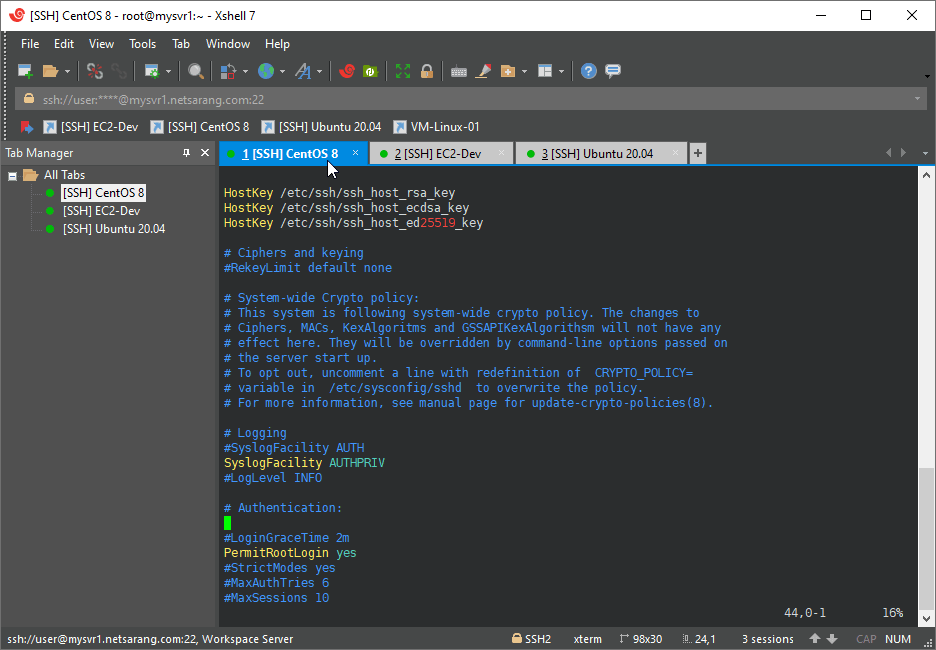Select CentOS 8 in Tab Manager list
Image resolution: width=936 pixels, height=650 pixels.
click(x=103, y=192)
